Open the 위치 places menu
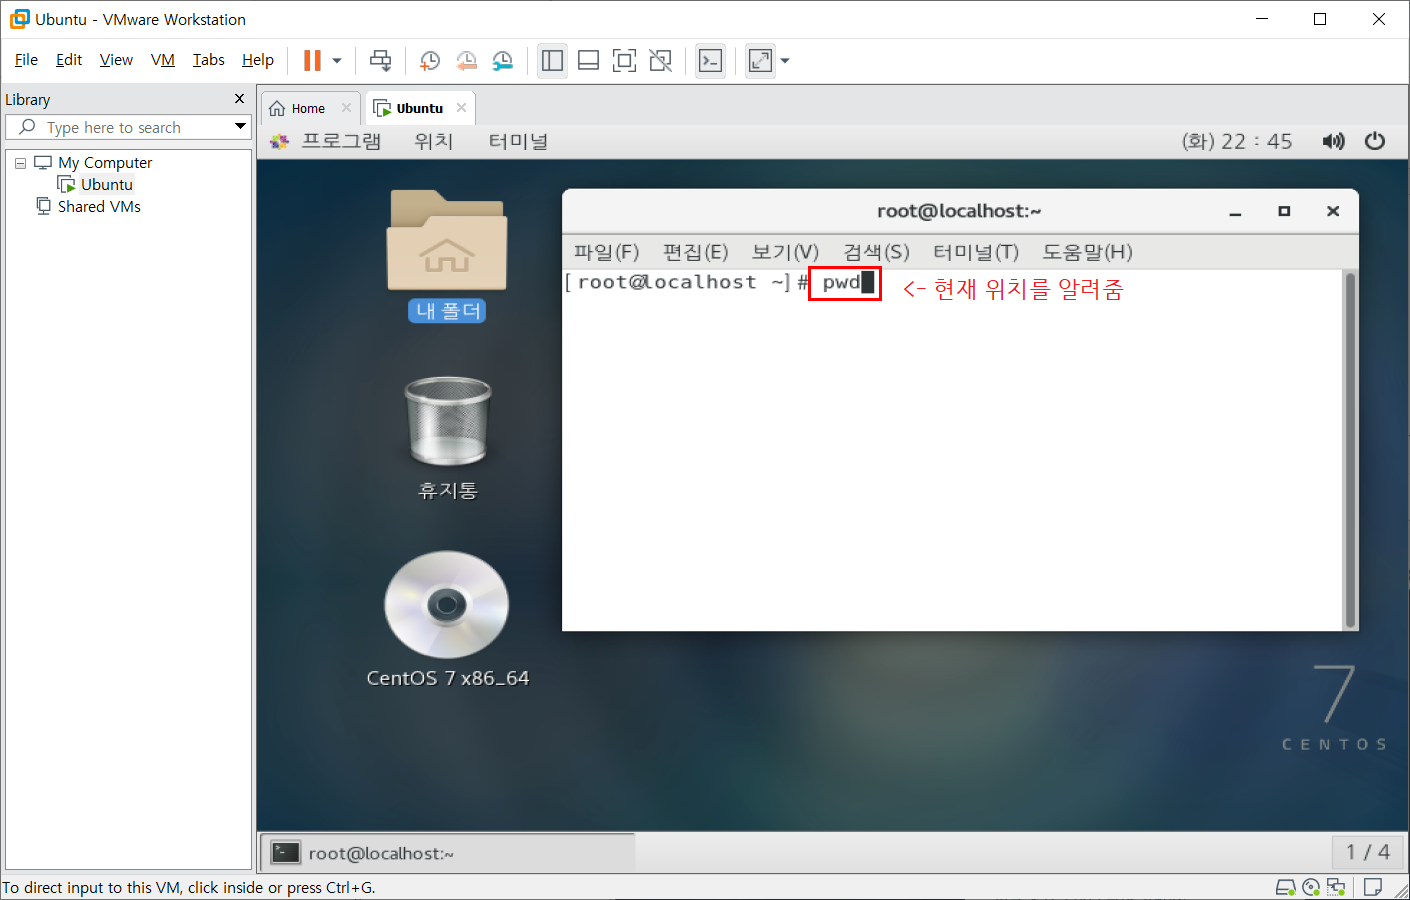This screenshot has width=1410, height=900. click(x=434, y=141)
